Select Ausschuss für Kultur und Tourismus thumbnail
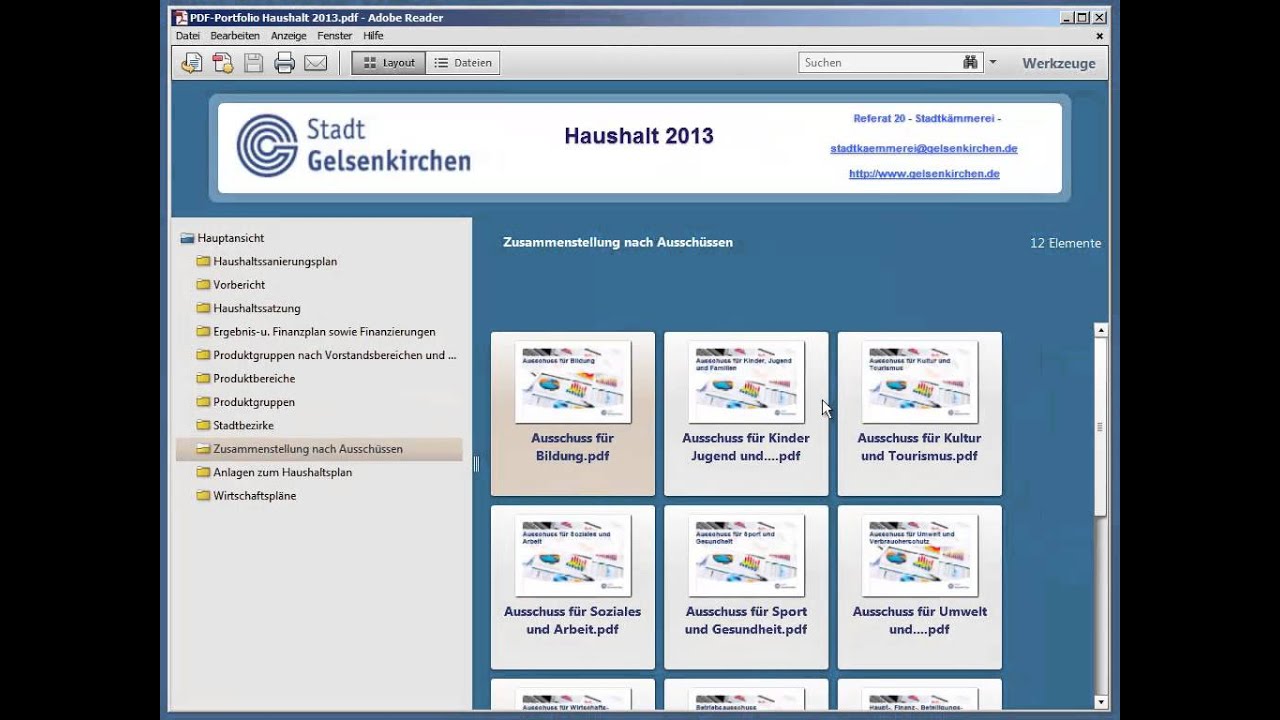 click(x=919, y=382)
